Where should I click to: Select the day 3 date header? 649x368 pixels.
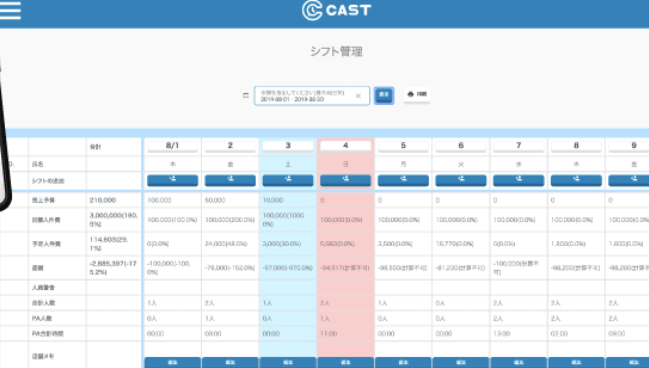click(x=288, y=146)
